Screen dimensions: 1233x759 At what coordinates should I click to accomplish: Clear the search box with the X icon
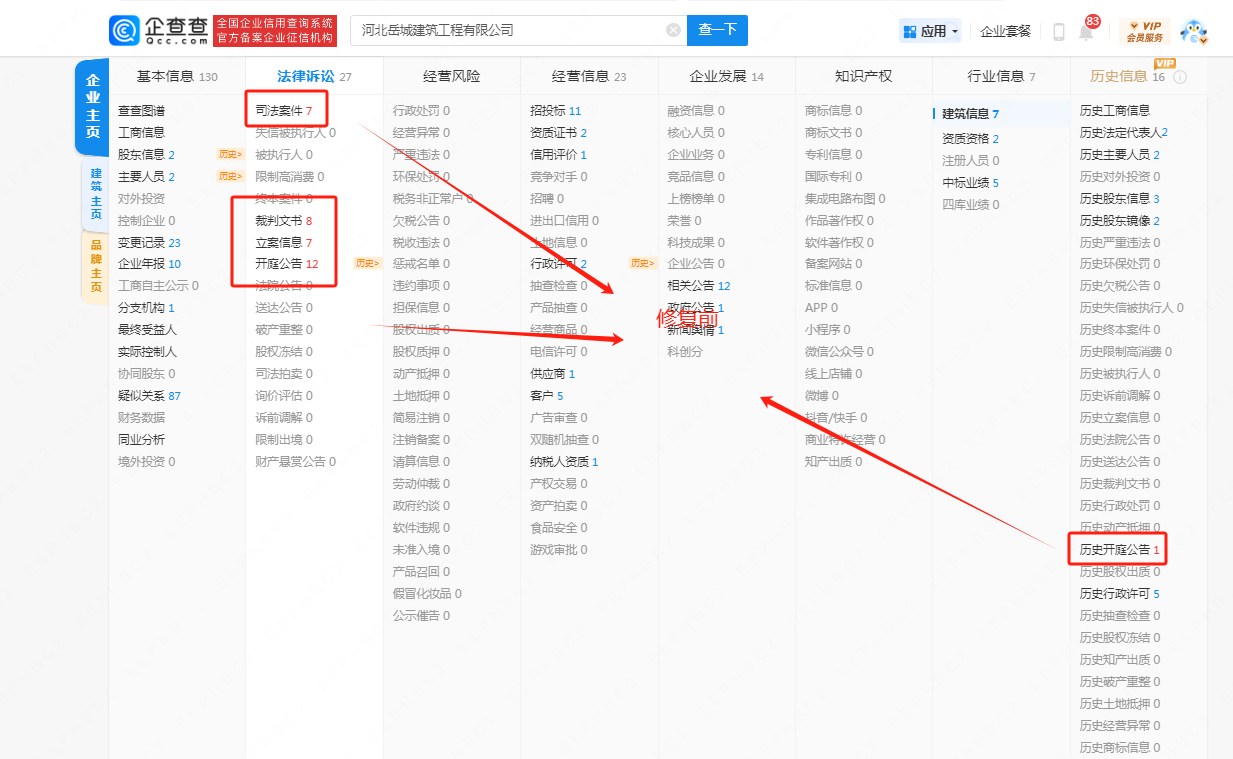pyautogui.click(x=673, y=30)
